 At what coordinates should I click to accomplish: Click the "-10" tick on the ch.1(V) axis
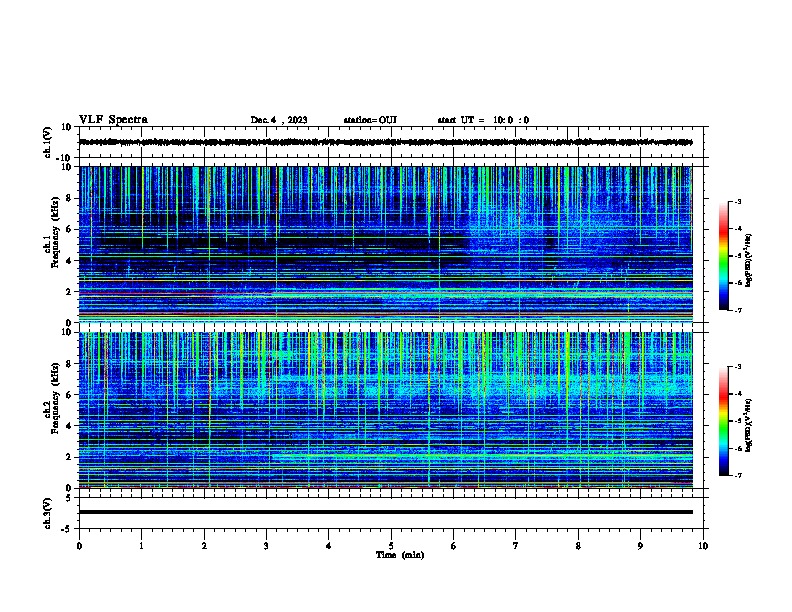pyautogui.click(x=65, y=158)
